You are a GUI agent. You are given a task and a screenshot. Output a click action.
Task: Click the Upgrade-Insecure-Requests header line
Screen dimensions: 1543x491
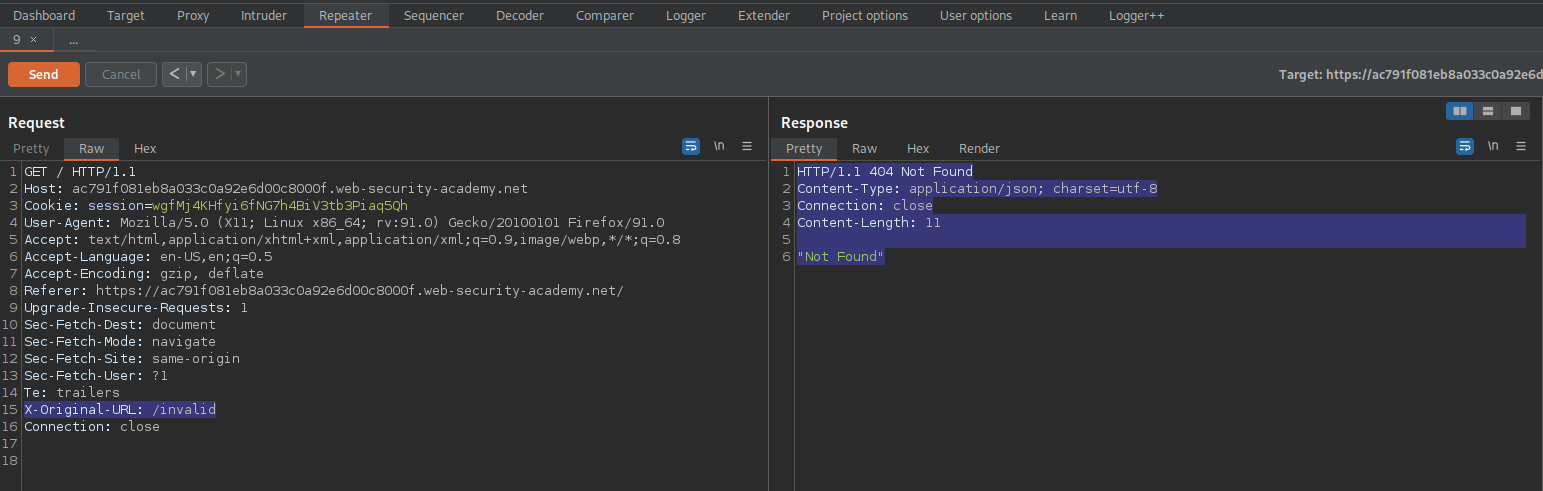(136, 308)
